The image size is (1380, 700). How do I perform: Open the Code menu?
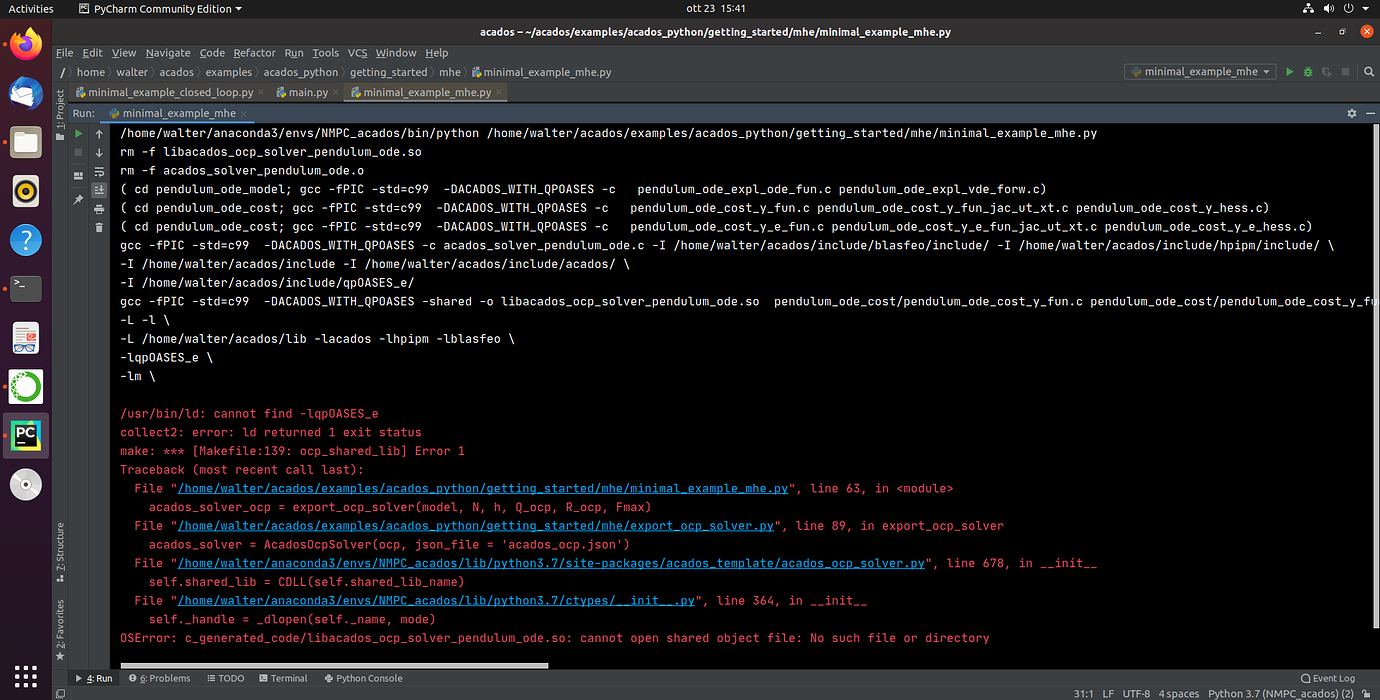pyautogui.click(x=212, y=53)
